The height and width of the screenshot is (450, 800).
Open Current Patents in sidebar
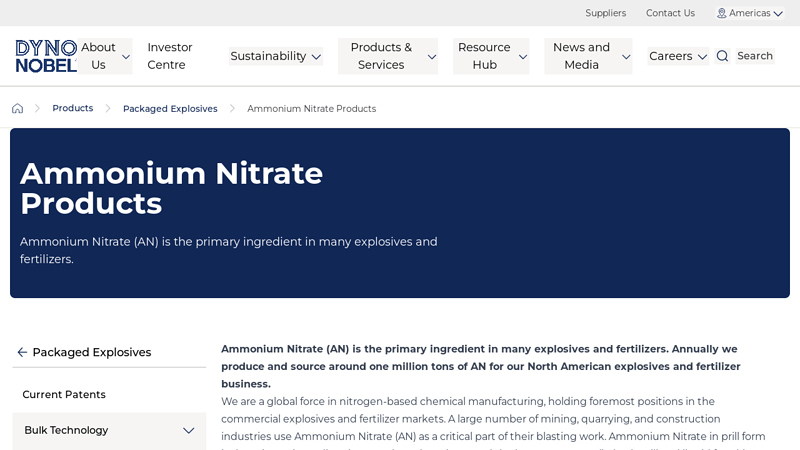pyautogui.click(x=64, y=394)
